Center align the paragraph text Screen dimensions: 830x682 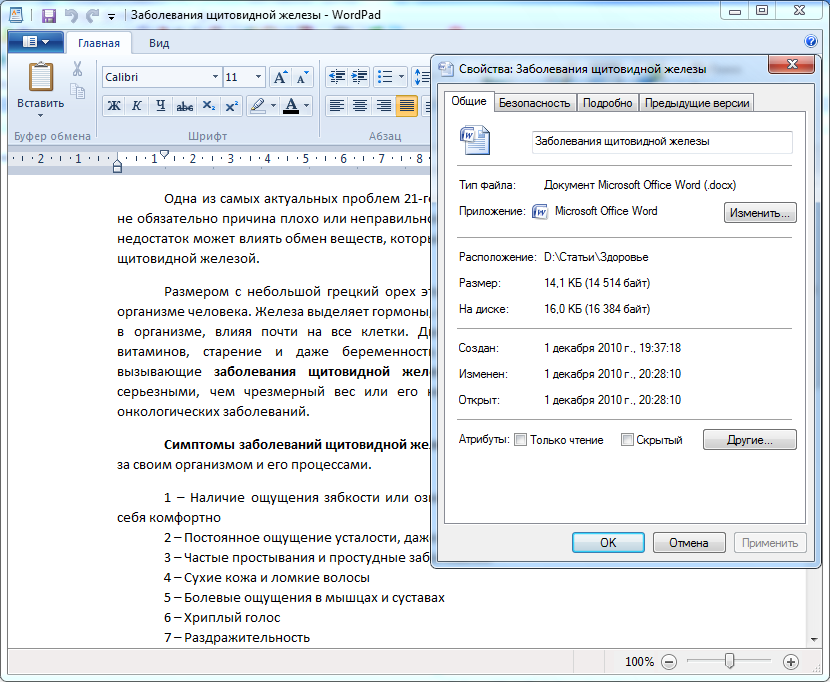[360, 106]
